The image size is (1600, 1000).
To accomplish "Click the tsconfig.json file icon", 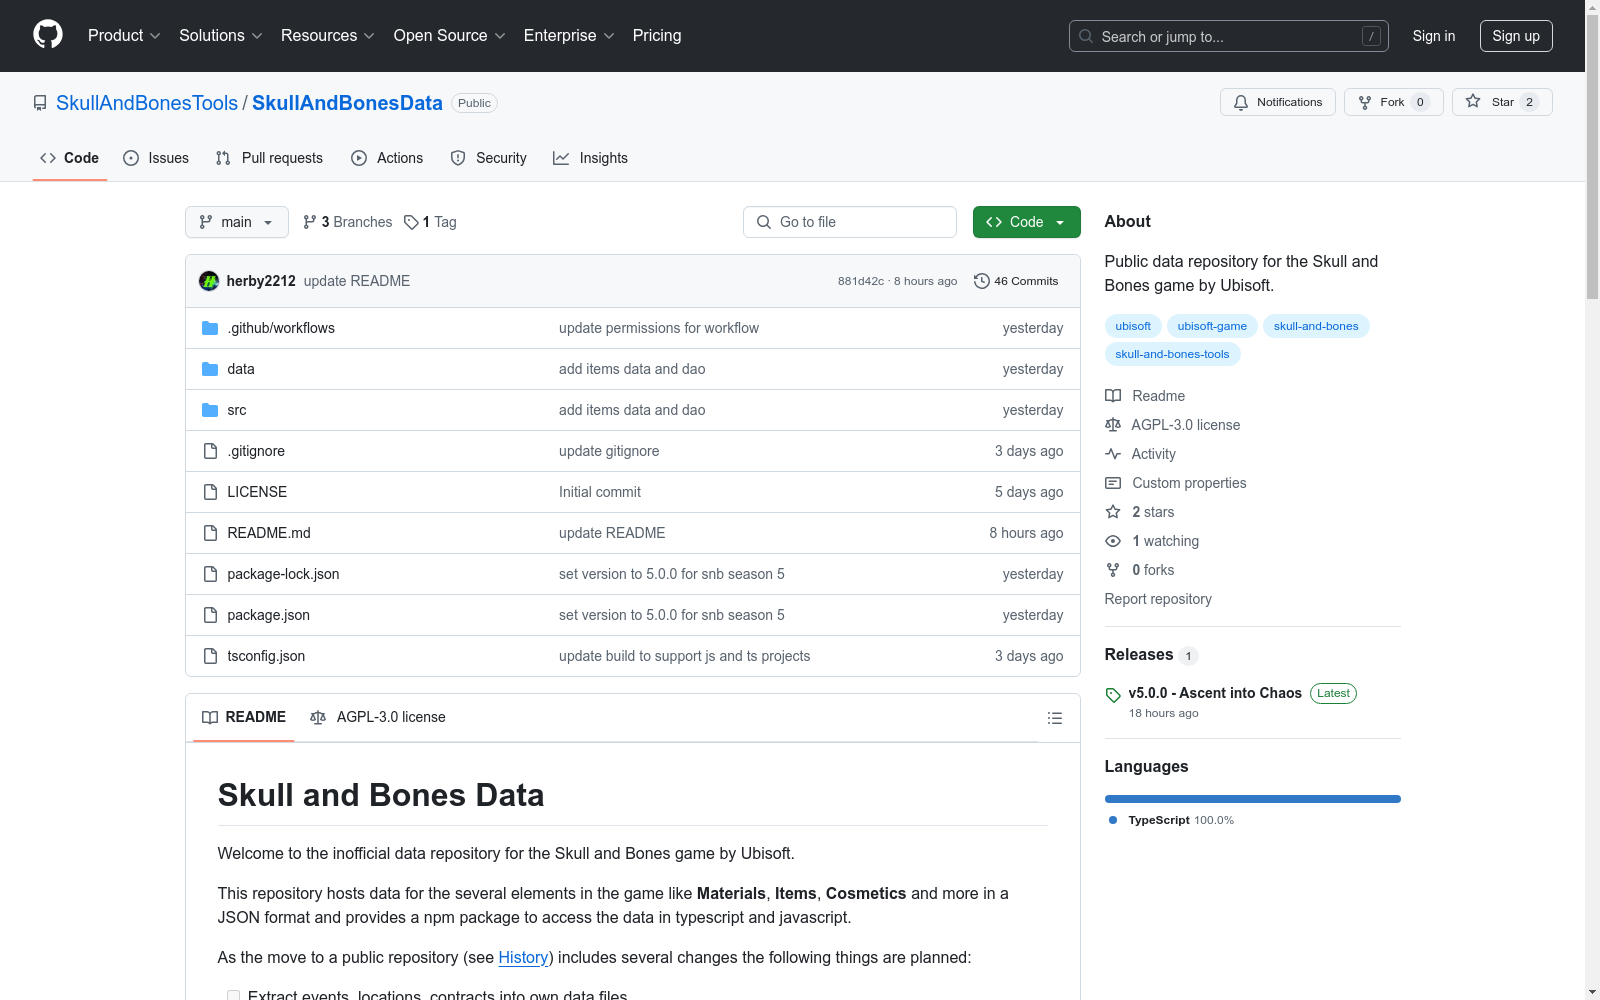I will pyautogui.click(x=210, y=656).
